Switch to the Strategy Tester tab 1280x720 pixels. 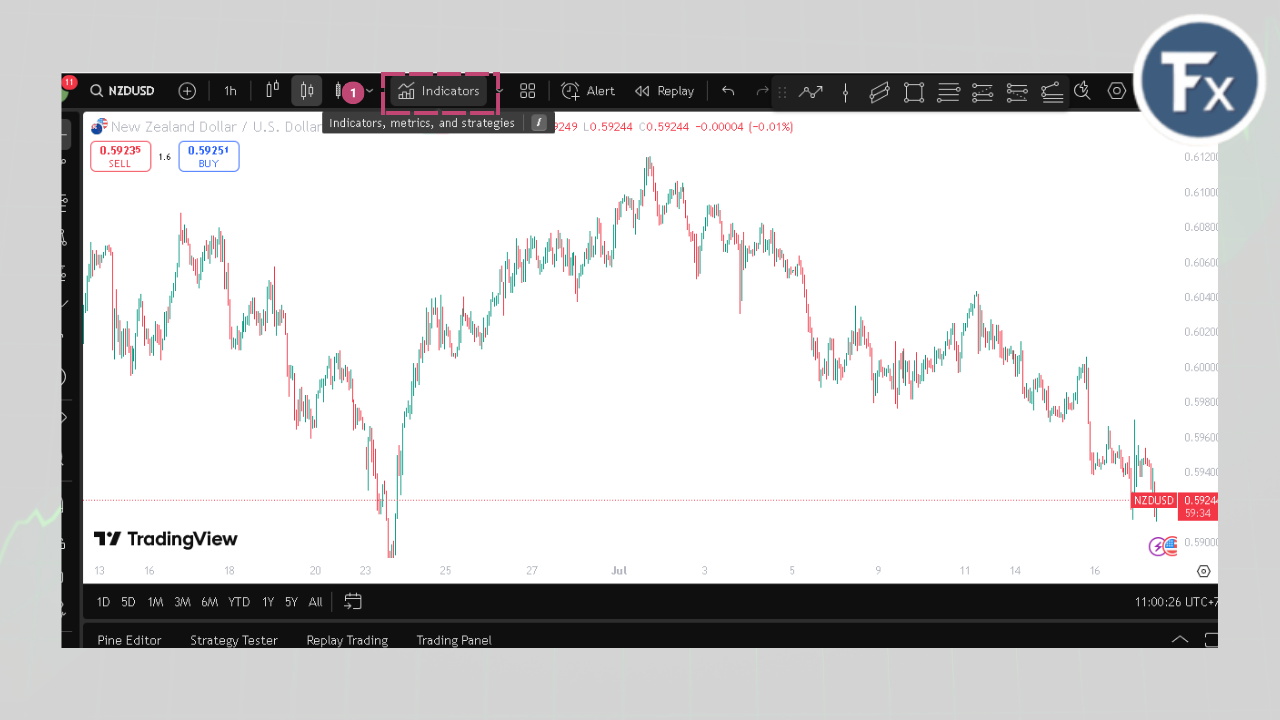click(234, 640)
